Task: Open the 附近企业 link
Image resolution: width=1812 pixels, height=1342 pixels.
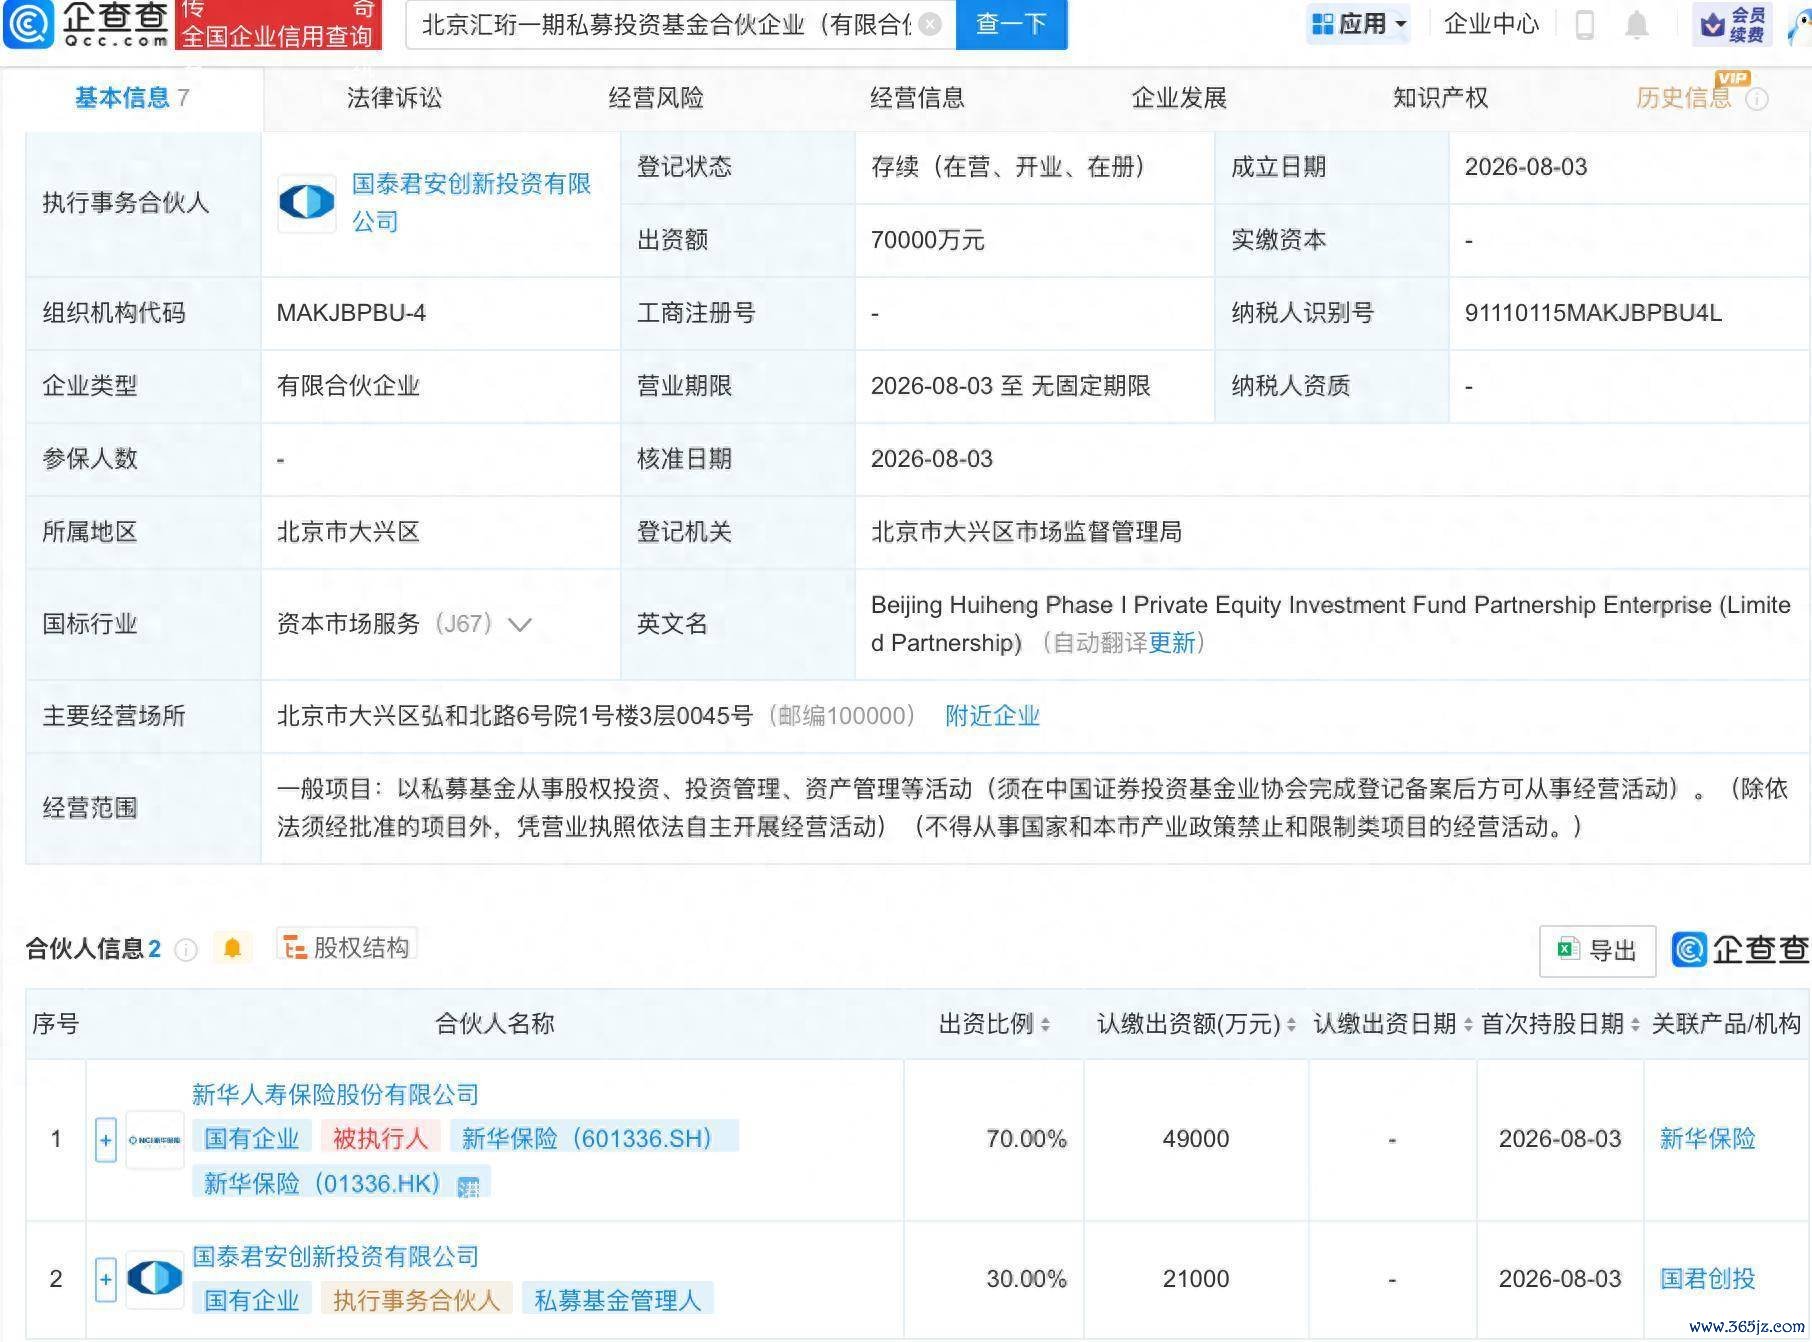Action: (992, 716)
